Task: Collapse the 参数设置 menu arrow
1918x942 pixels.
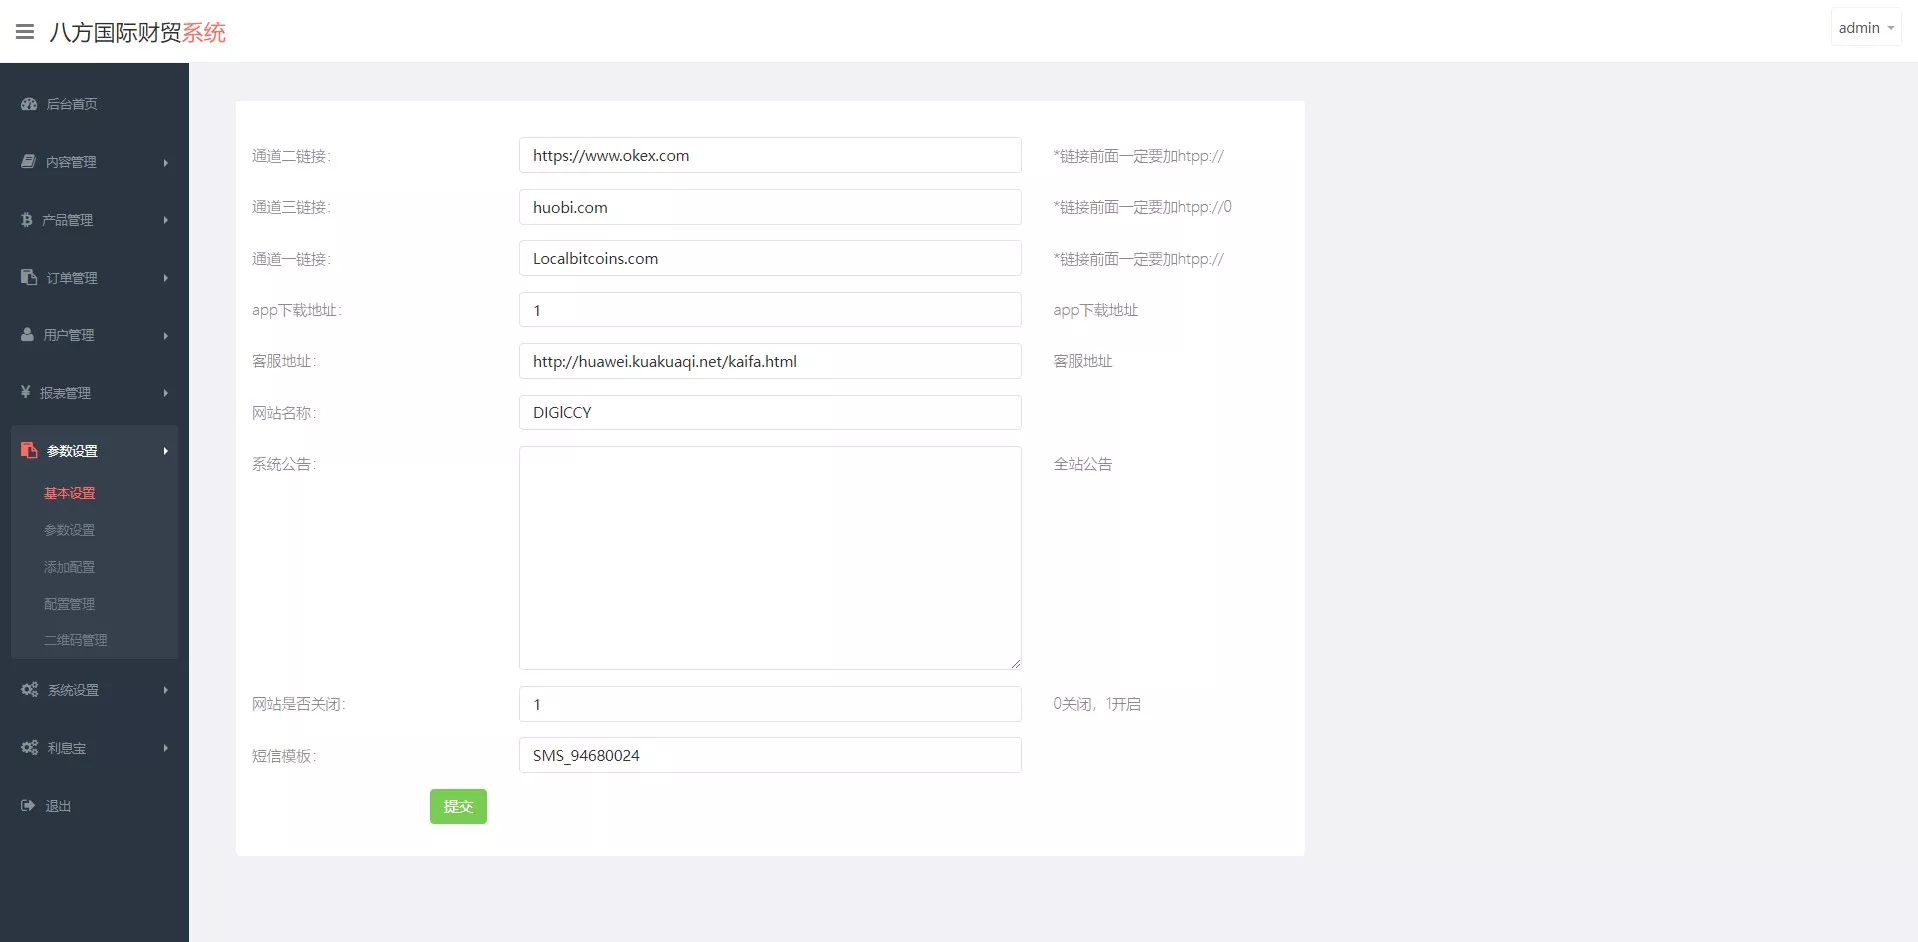Action: click(x=165, y=451)
